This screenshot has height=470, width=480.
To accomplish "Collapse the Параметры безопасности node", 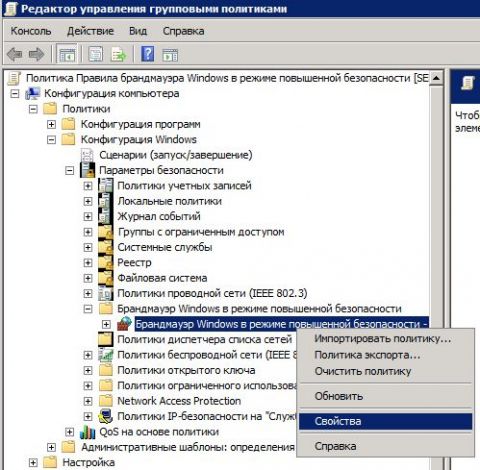I will click(x=69, y=171).
